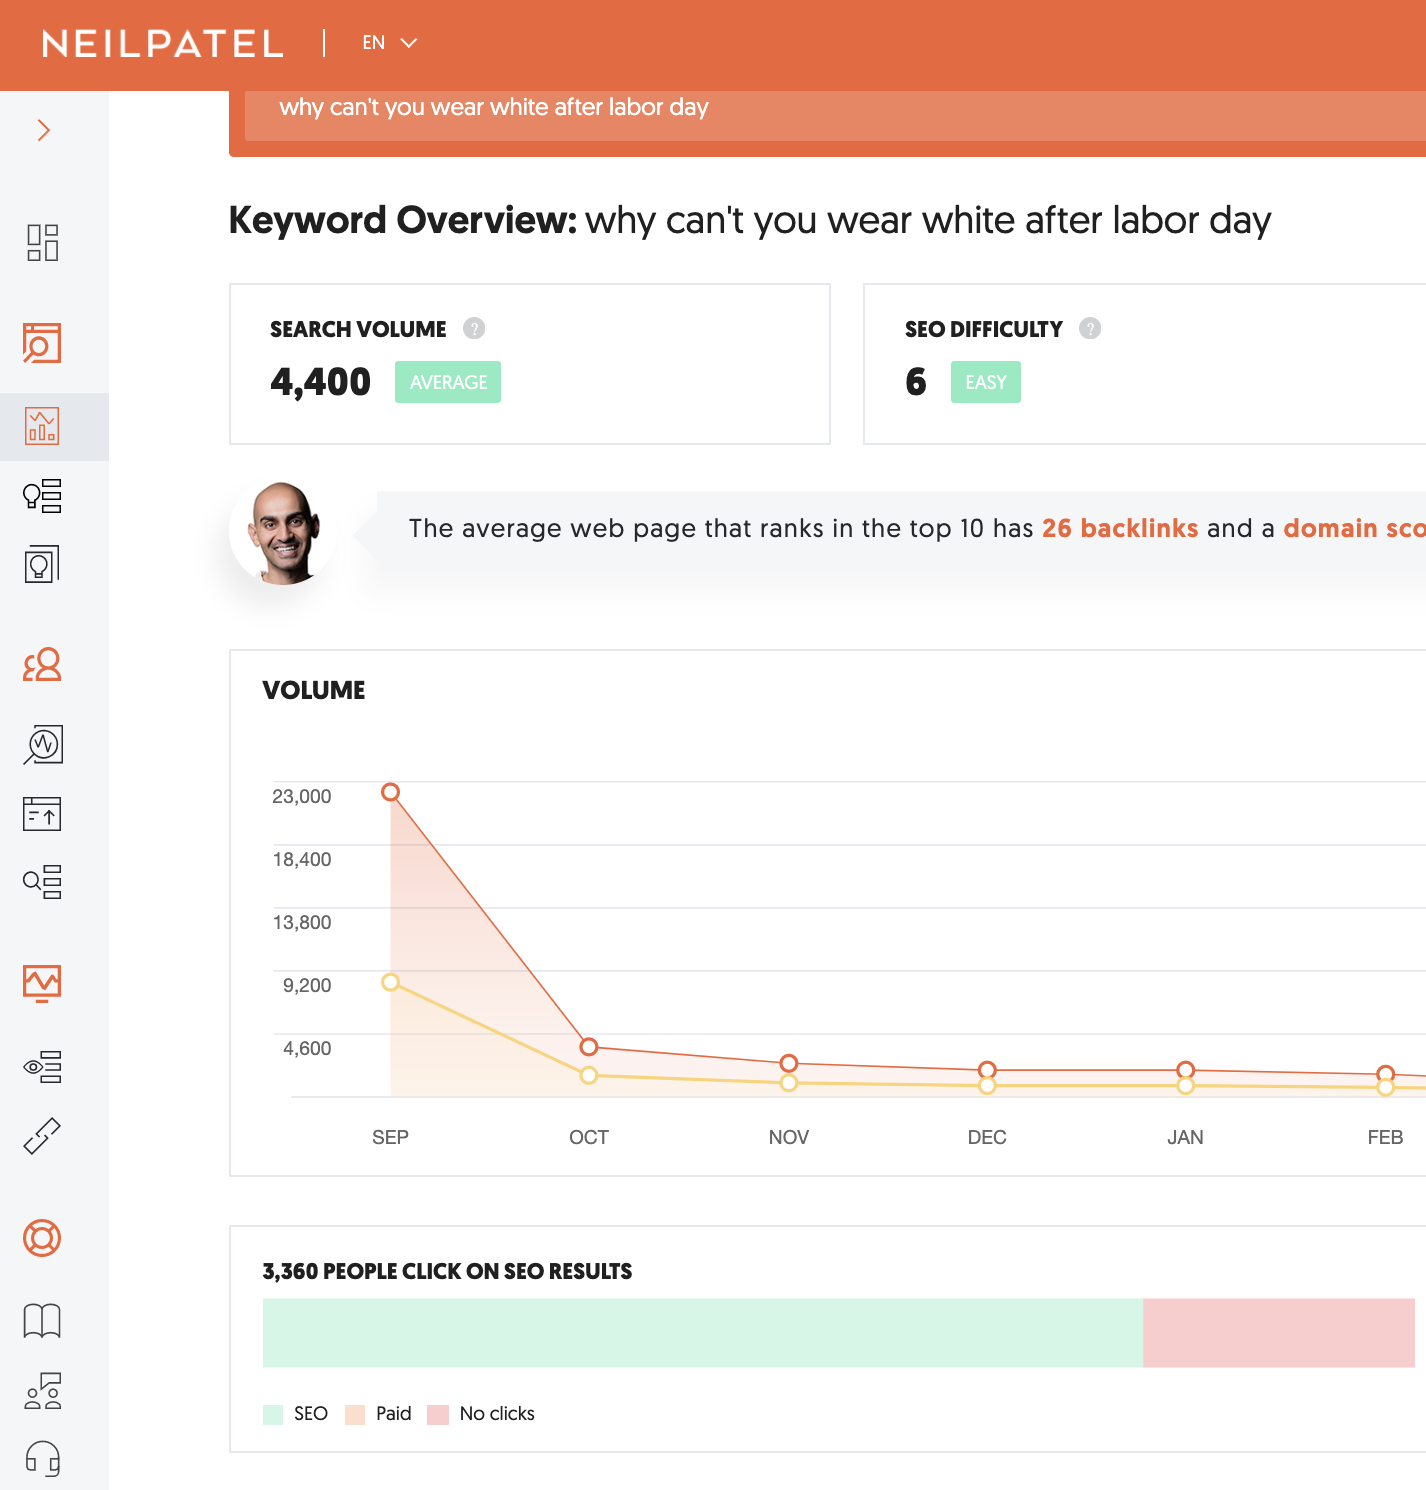Open the orange two-people sidebar icon
The image size is (1426, 1490).
pyautogui.click(x=42, y=665)
